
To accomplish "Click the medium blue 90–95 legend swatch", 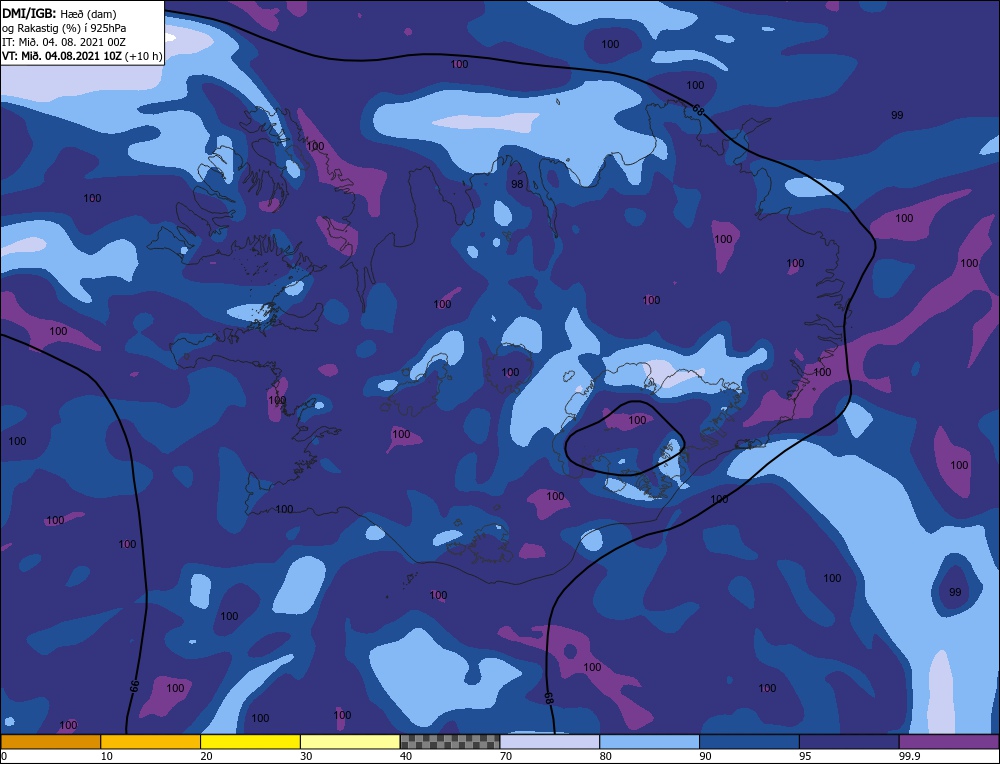I will pos(749,741).
